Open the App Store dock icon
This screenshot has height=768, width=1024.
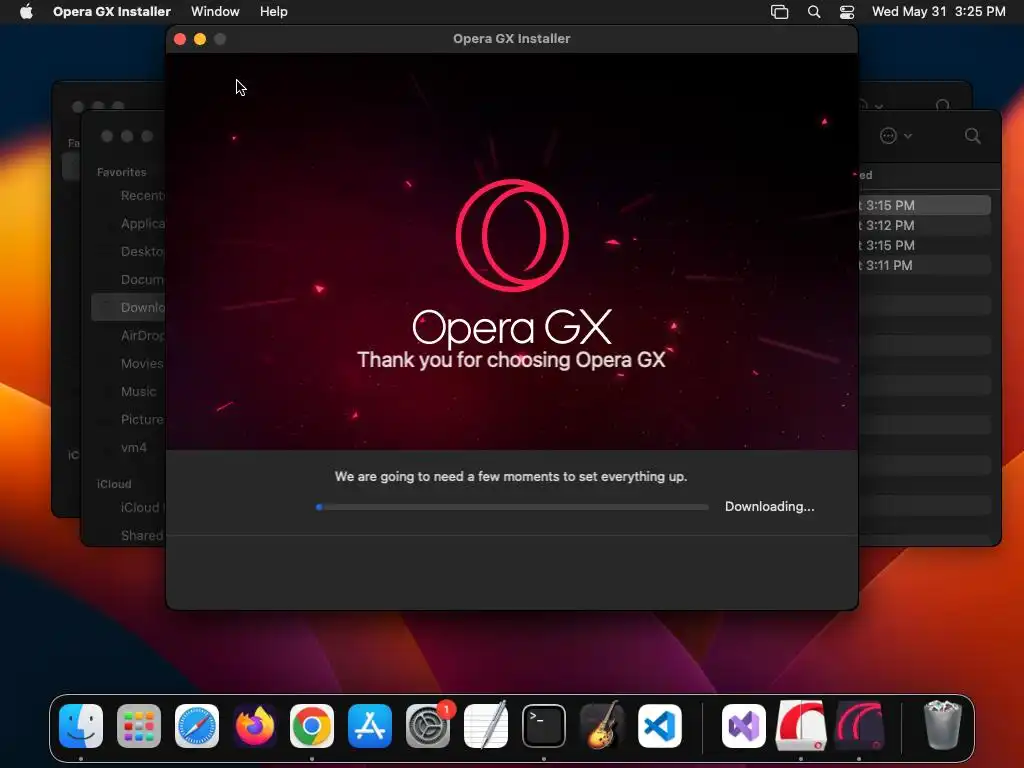point(370,726)
